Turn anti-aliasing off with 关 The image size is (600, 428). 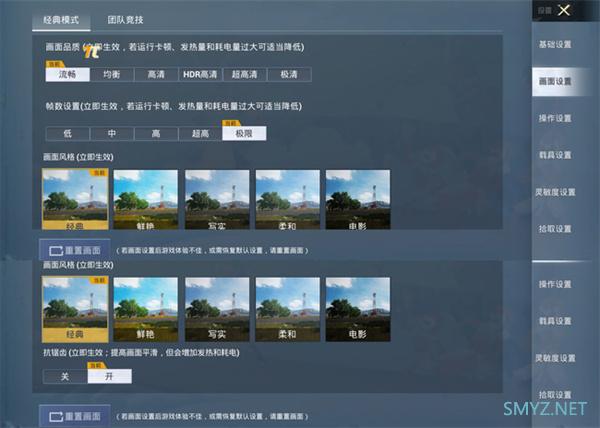coord(65,376)
